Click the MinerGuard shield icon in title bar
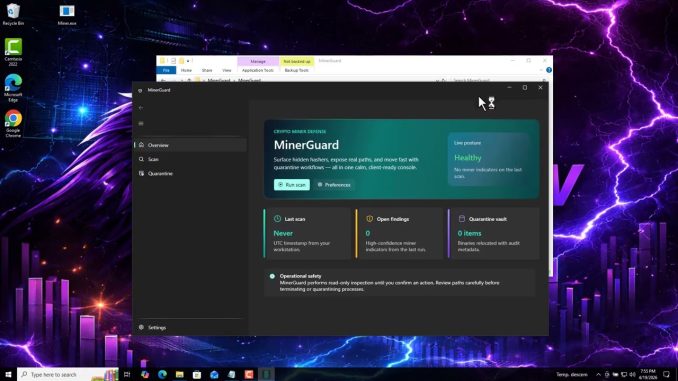 point(140,90)
